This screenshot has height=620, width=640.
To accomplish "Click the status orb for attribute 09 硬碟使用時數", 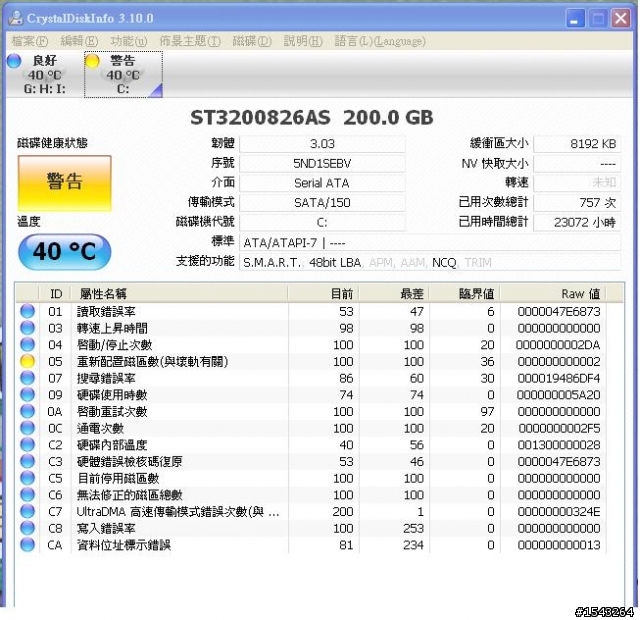I will [x=27, y=395].
